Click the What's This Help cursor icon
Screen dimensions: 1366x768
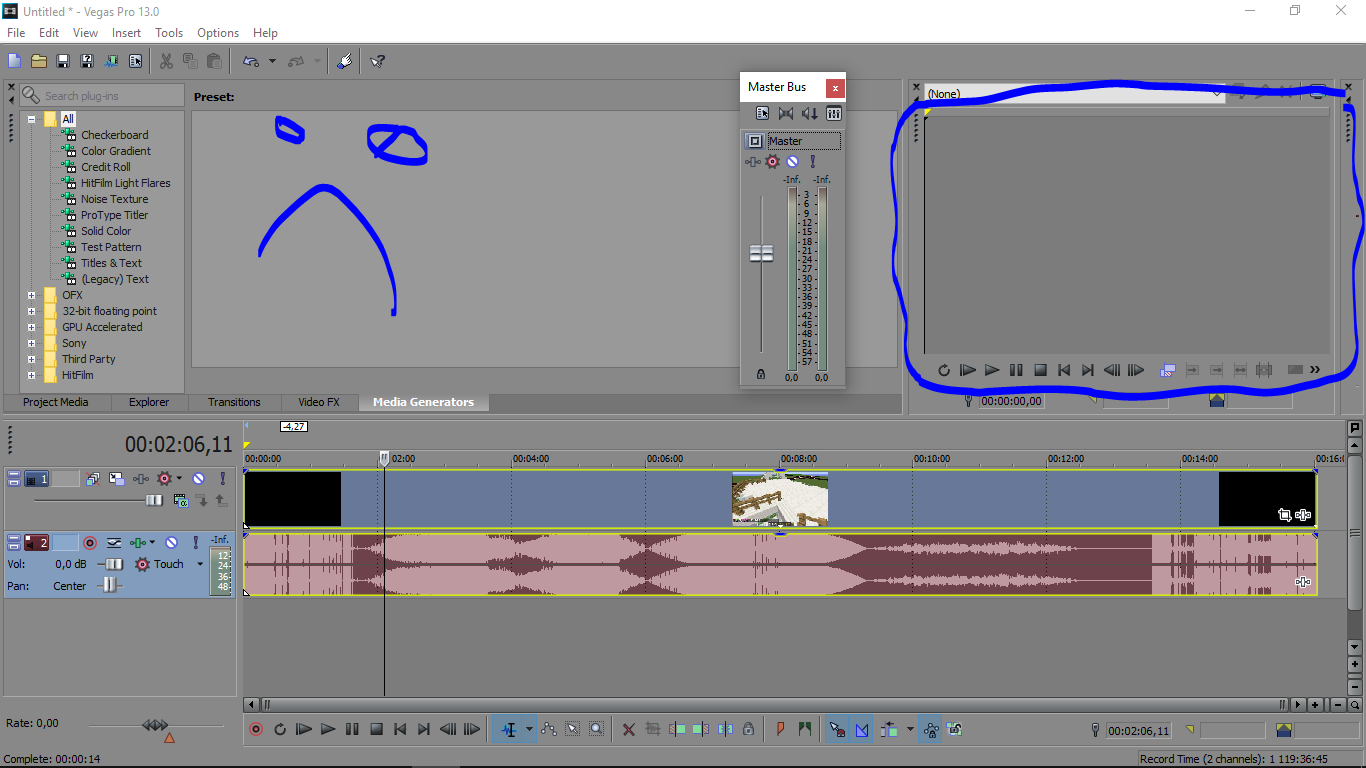(x=377, y=61)
